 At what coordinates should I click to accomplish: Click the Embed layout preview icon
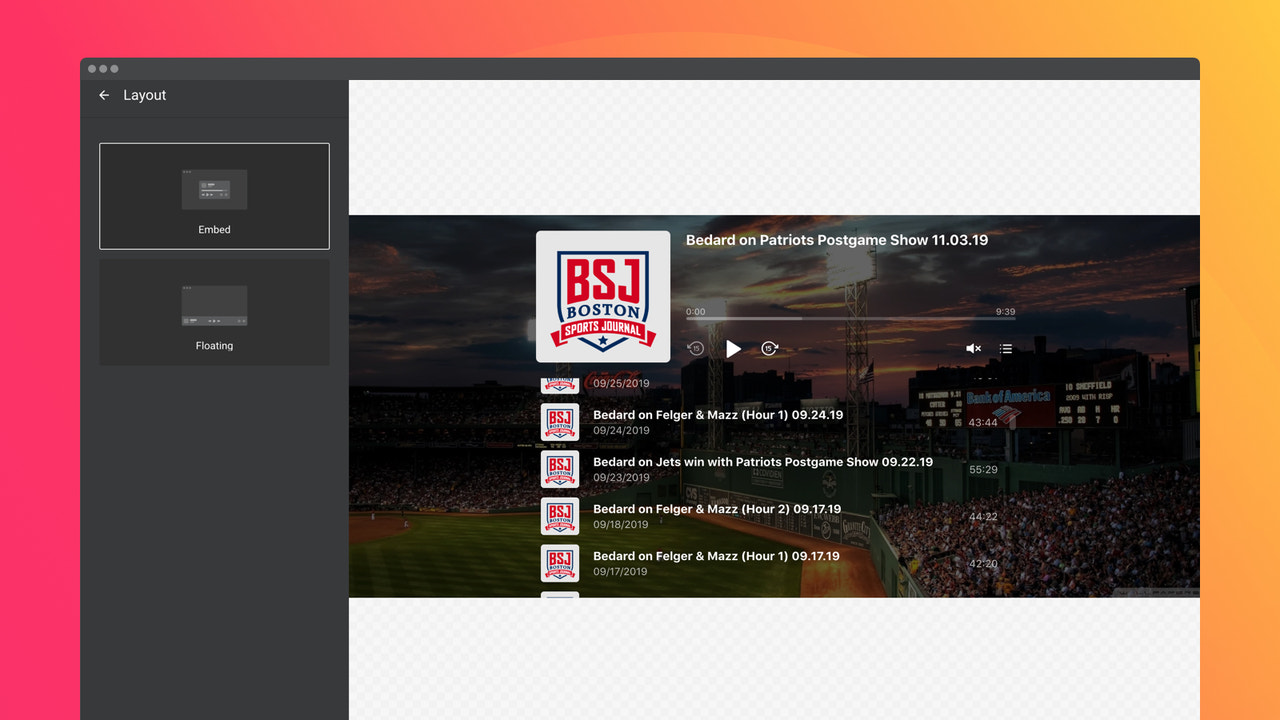[x=214, y=189]
